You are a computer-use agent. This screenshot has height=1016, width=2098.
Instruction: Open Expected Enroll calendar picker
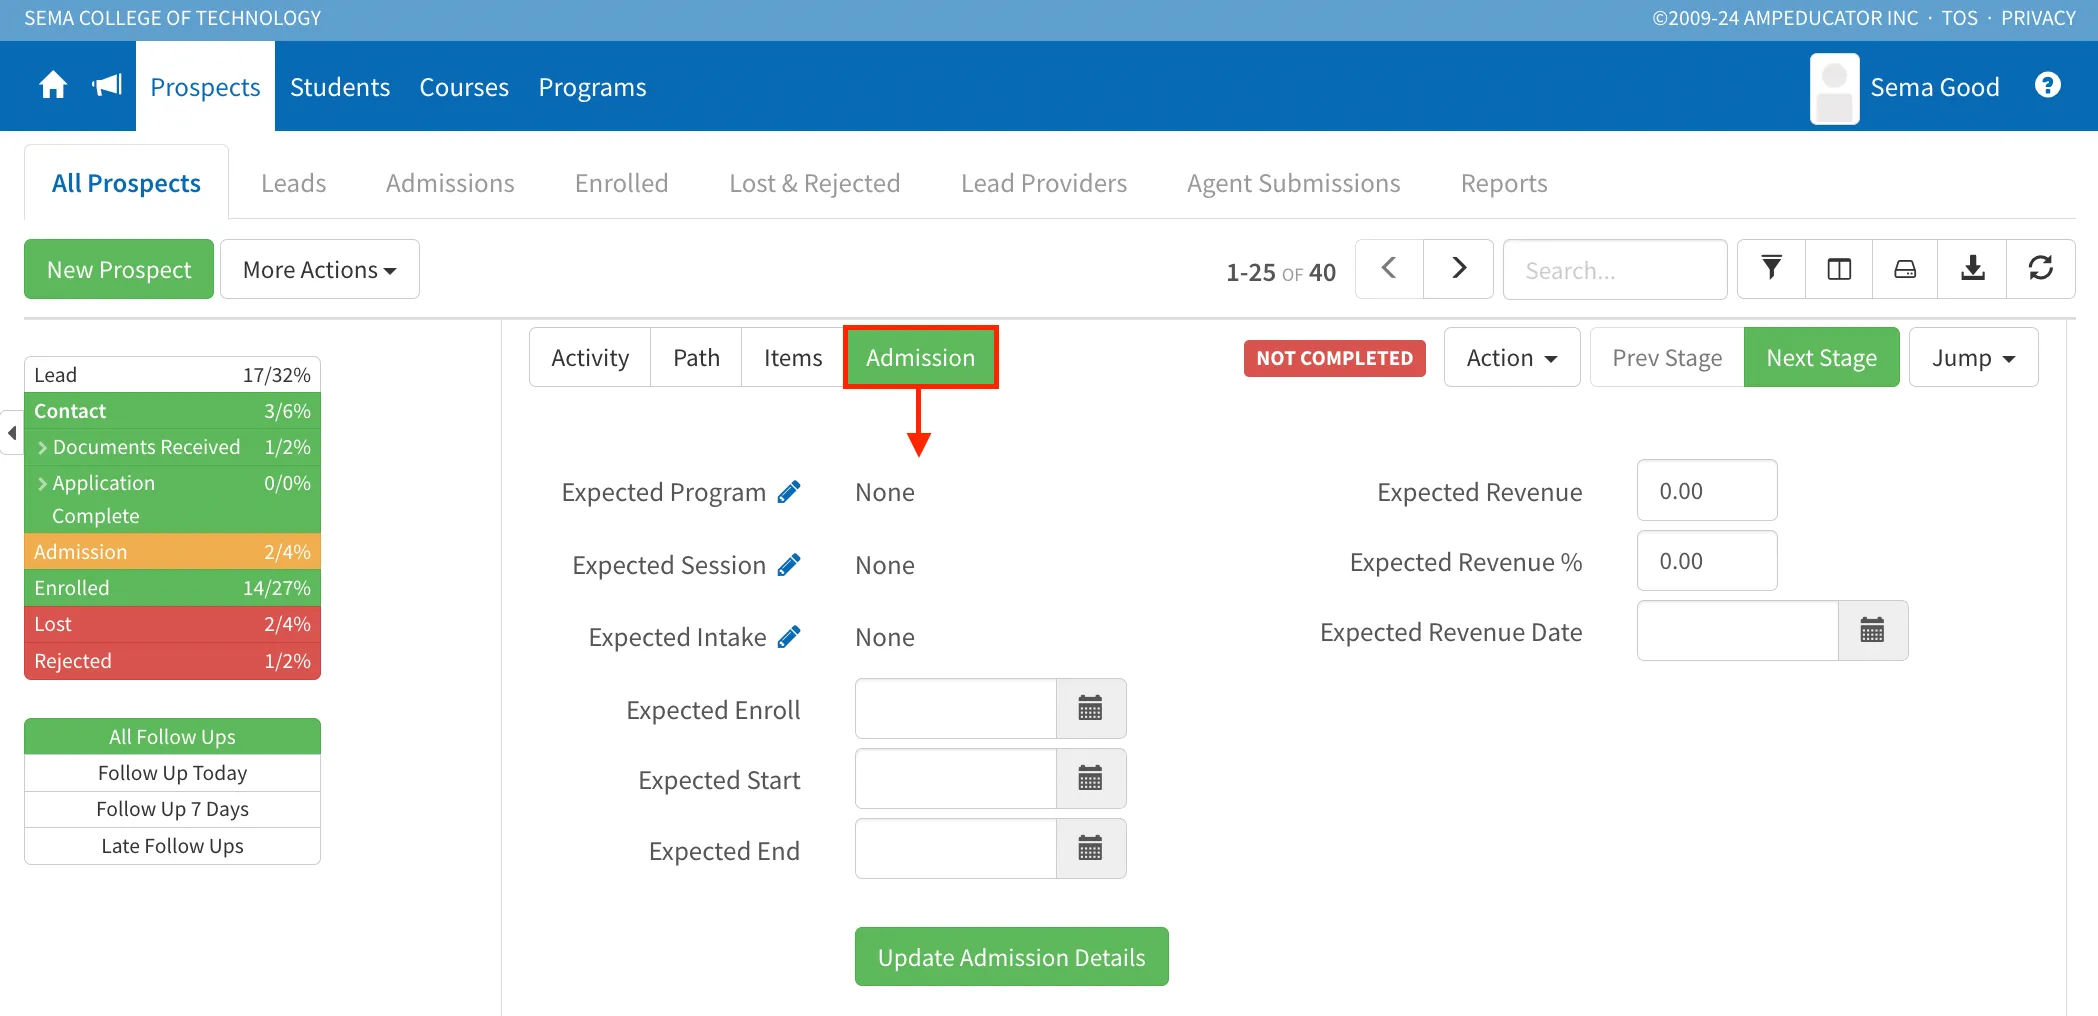pos(1091,709)
